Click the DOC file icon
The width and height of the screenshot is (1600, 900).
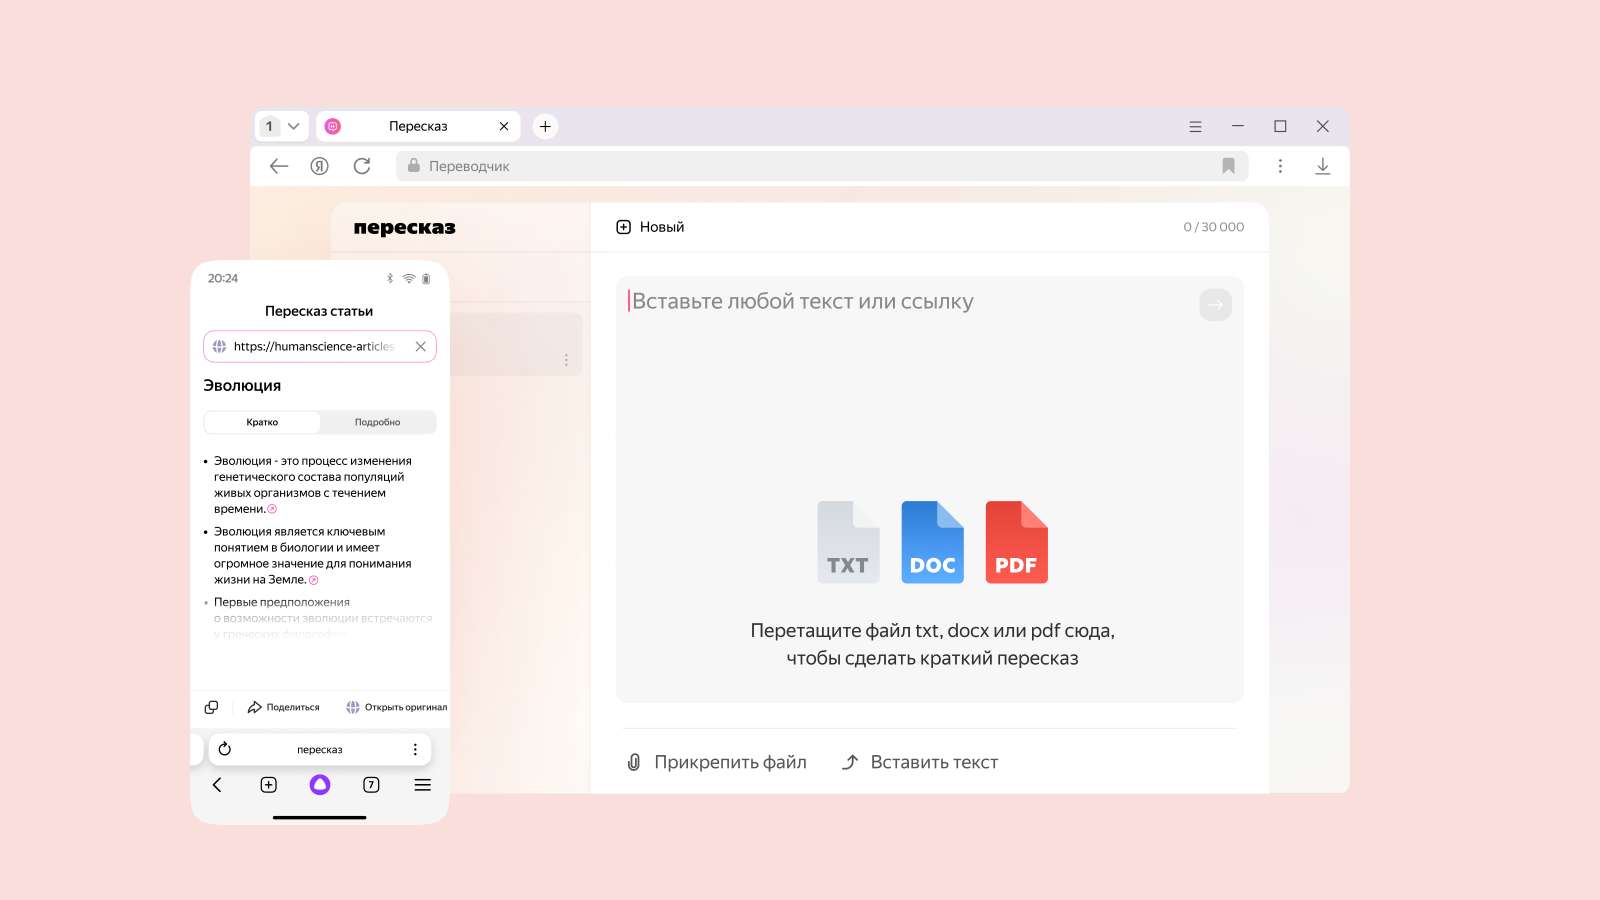pos(932,542)
